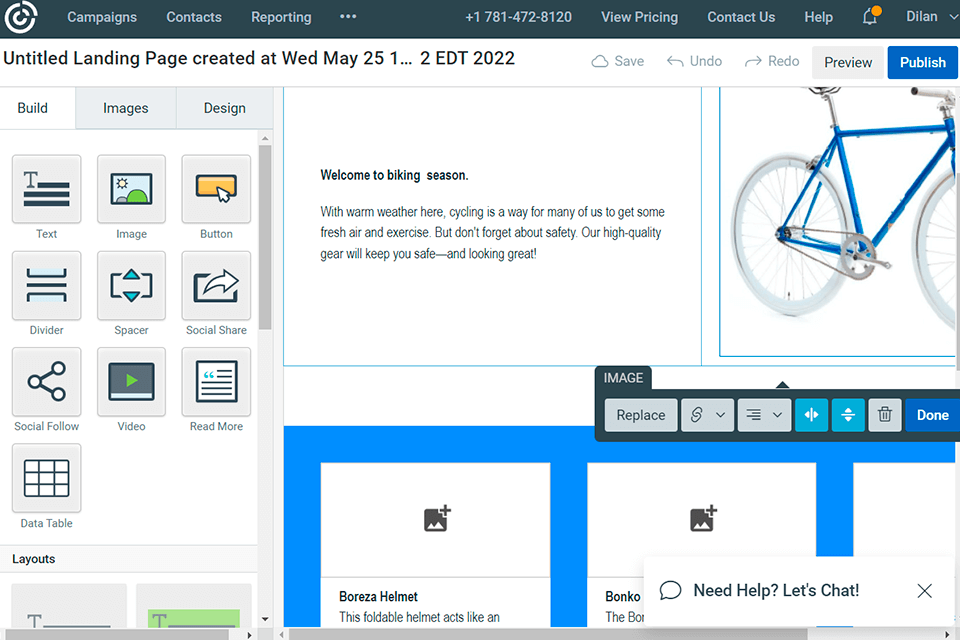Choose the Data Table block icon

click(47, 478)
